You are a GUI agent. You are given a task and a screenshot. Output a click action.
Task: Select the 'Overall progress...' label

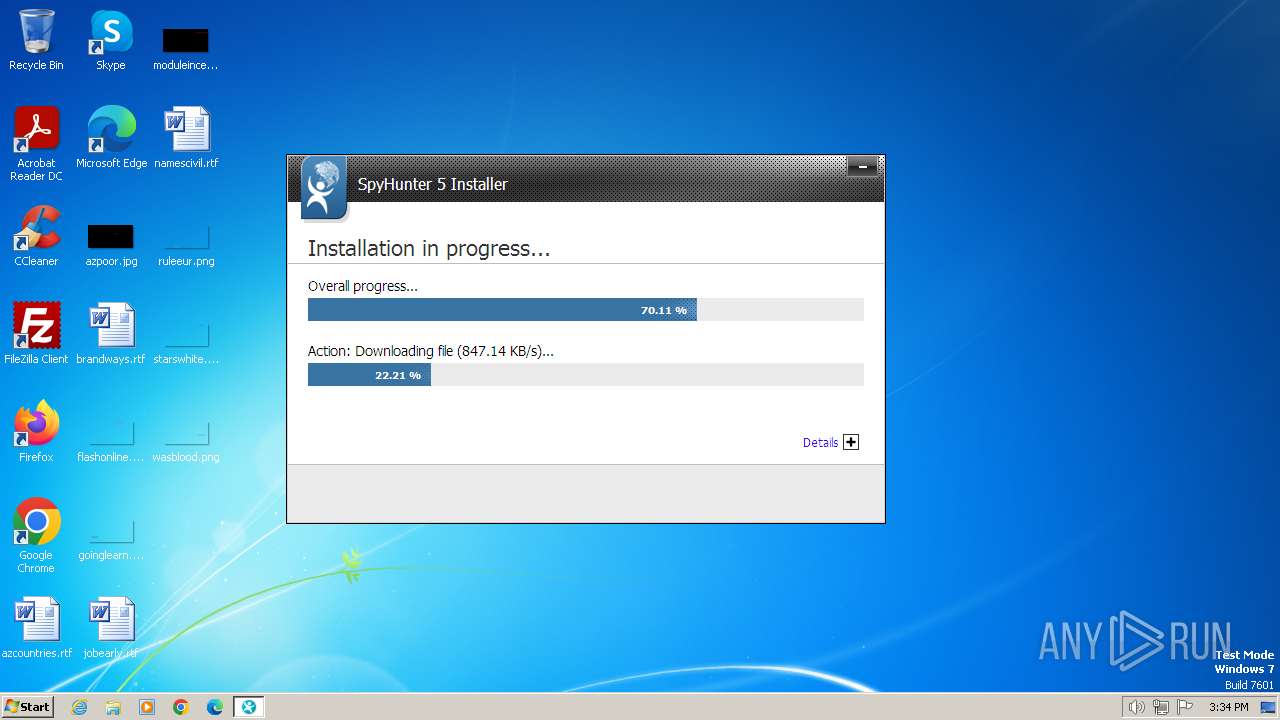(363, 286)
